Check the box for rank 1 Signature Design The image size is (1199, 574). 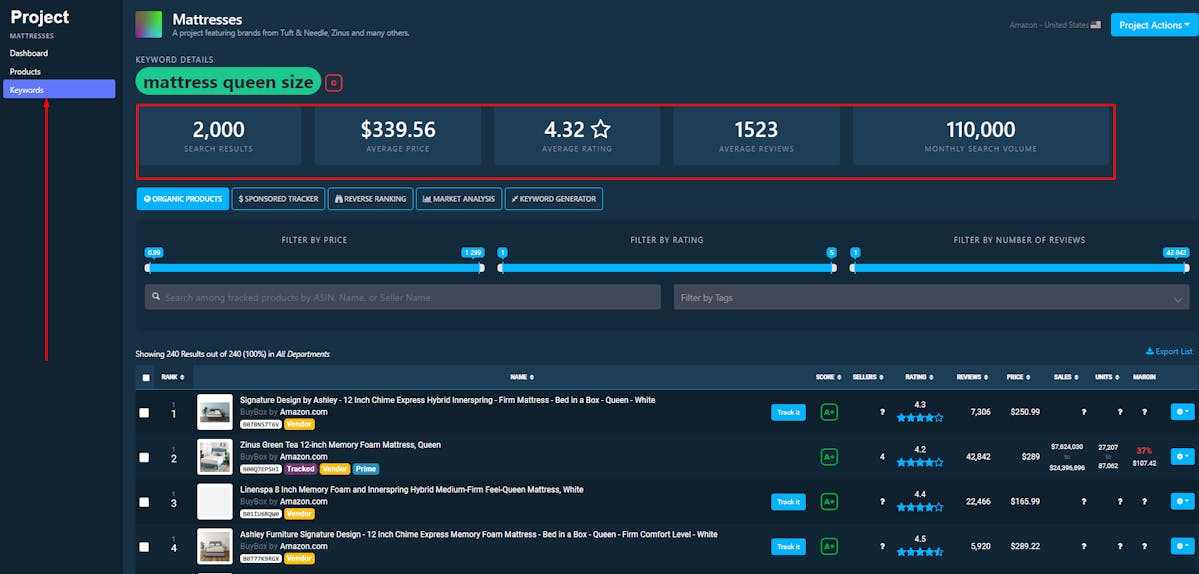(x=145, y=413)
